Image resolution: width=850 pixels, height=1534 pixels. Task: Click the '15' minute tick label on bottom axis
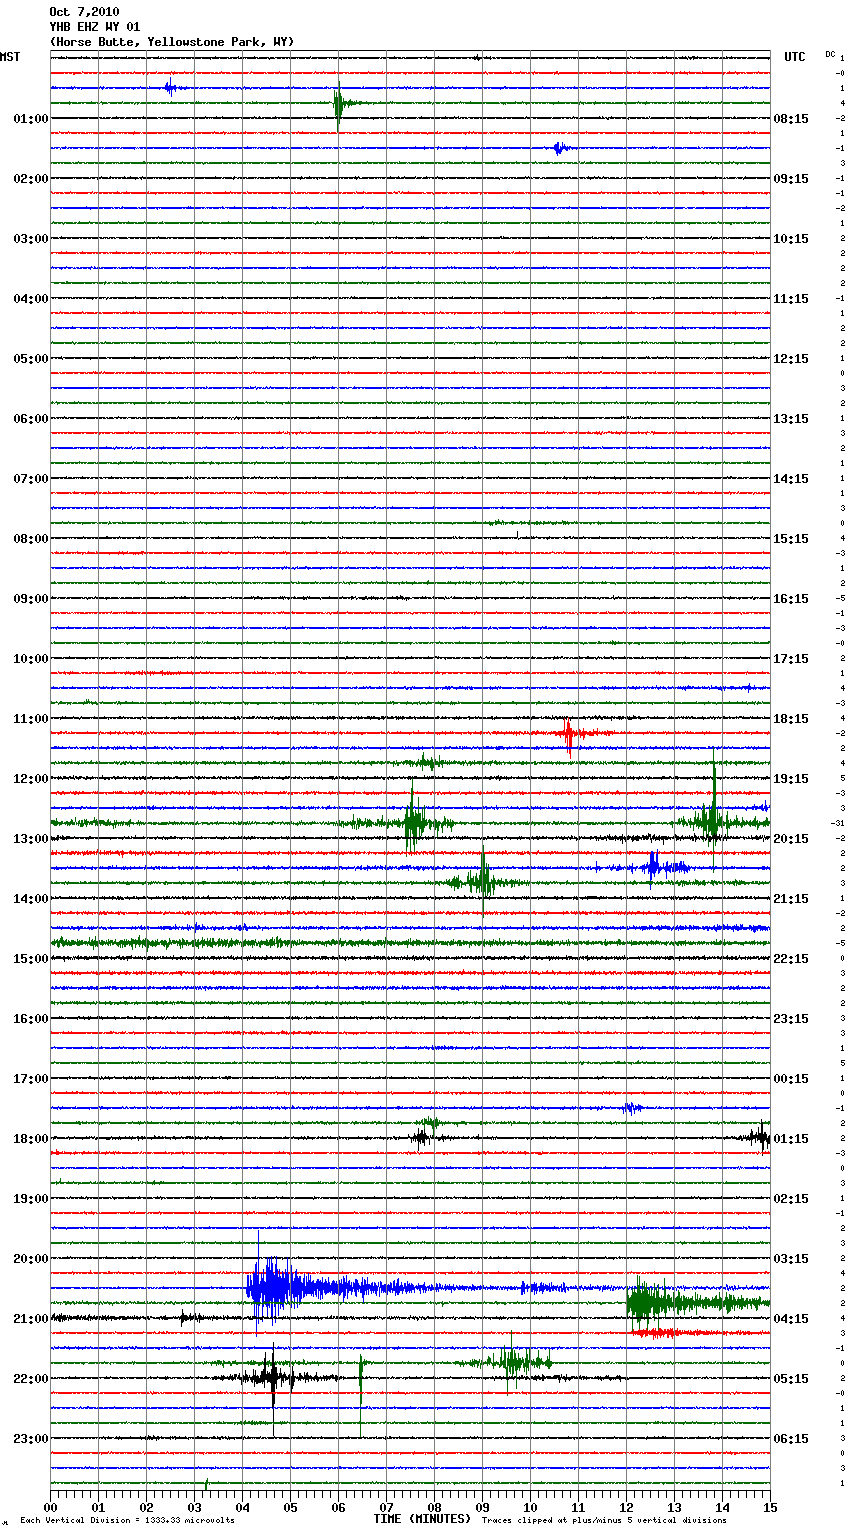coord(769,1507)
